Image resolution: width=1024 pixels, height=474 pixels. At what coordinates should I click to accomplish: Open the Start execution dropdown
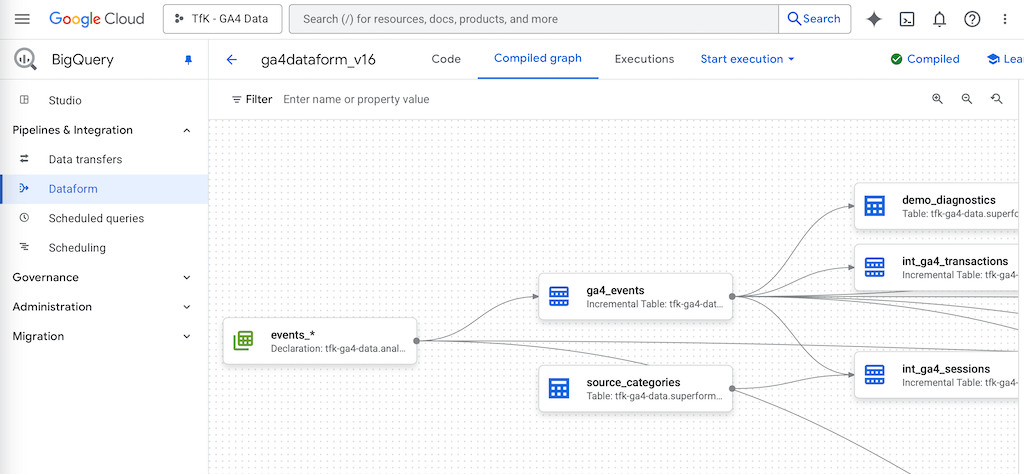pyautogui.click(x=747, y=59)
